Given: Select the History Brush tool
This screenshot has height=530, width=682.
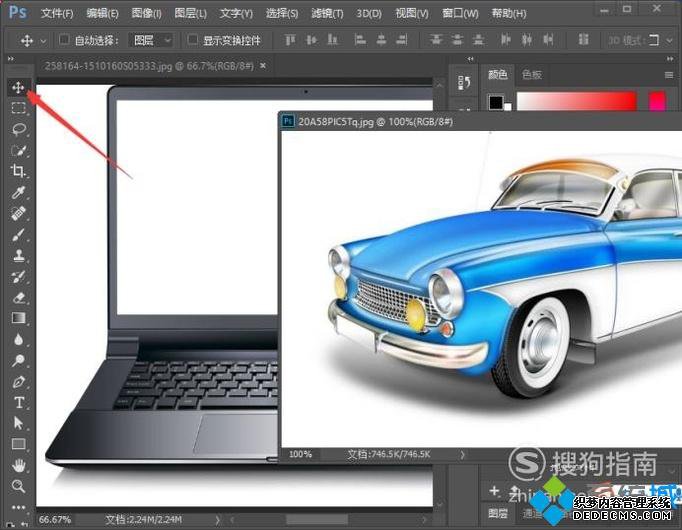Looking at the screenshot, I should [x=18, y=277].
